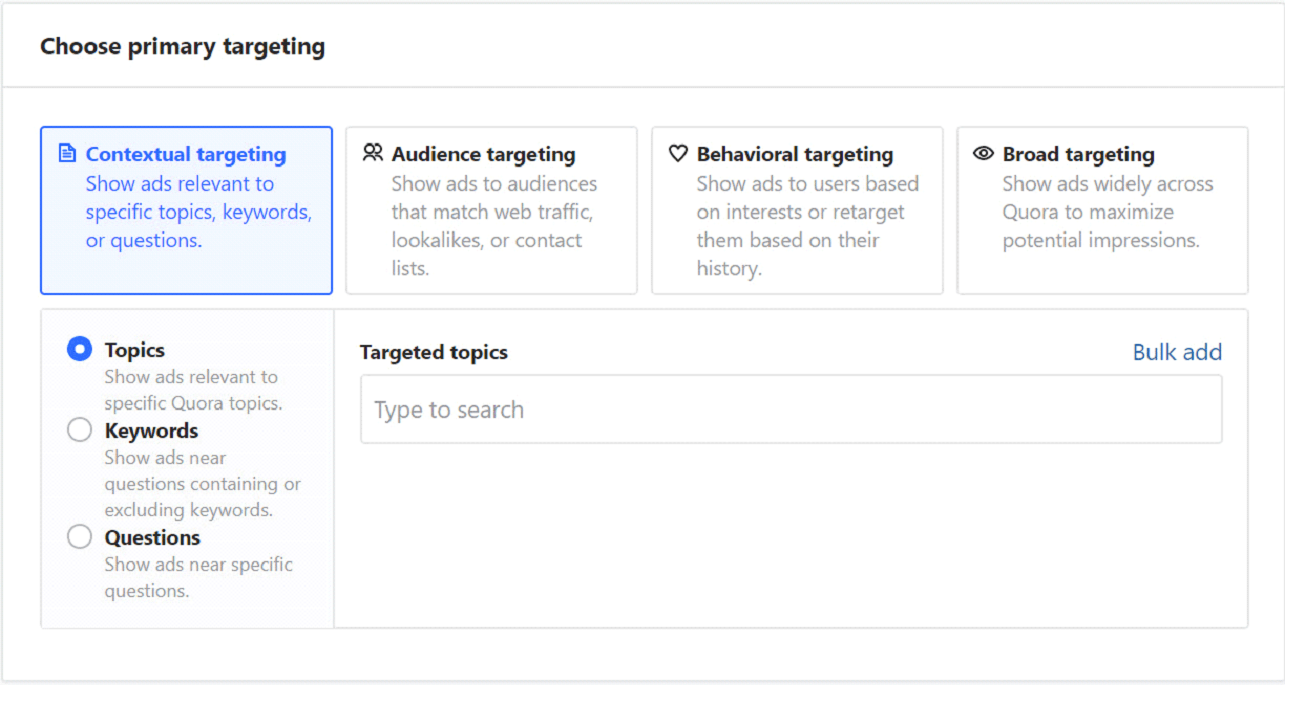Open the Bulk add link
The image size is (1313, 709).
pyautogui.click(x=1177, y=352)
